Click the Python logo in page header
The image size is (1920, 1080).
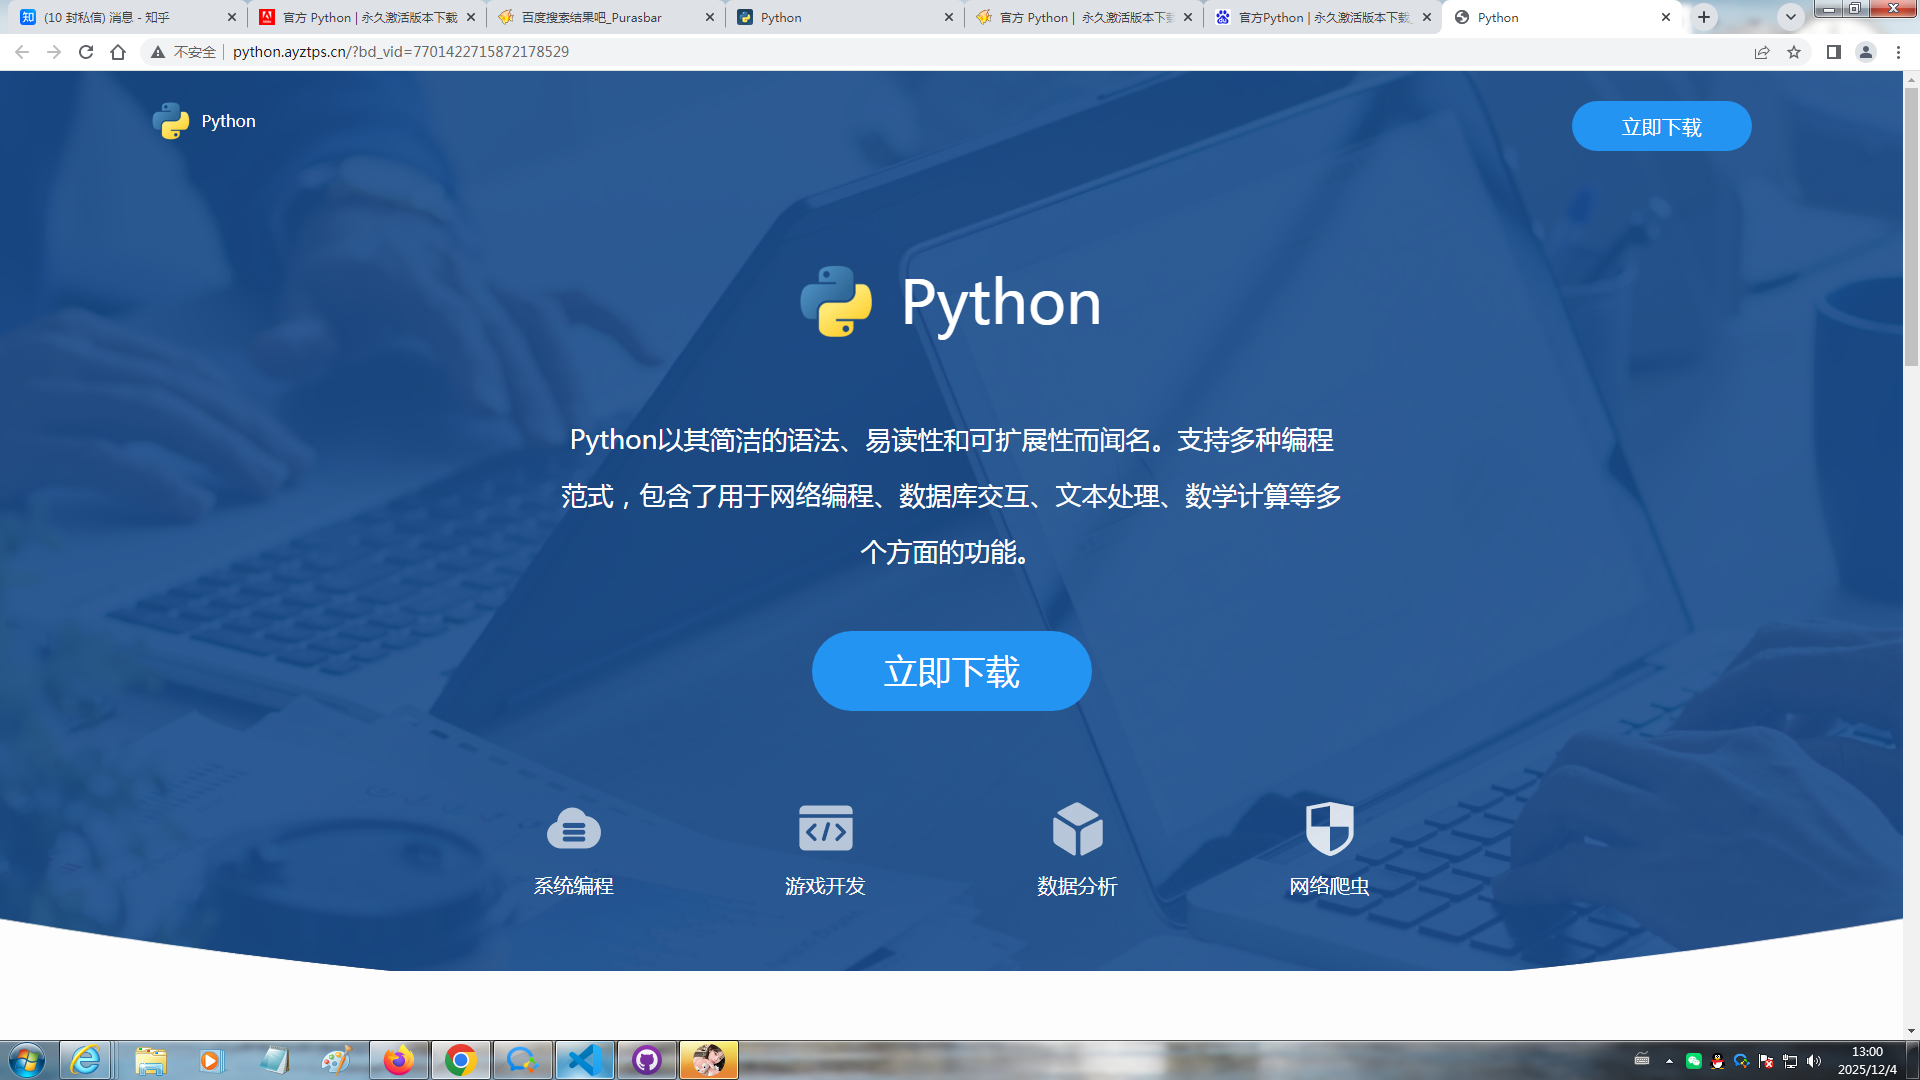tap(171, 121)
